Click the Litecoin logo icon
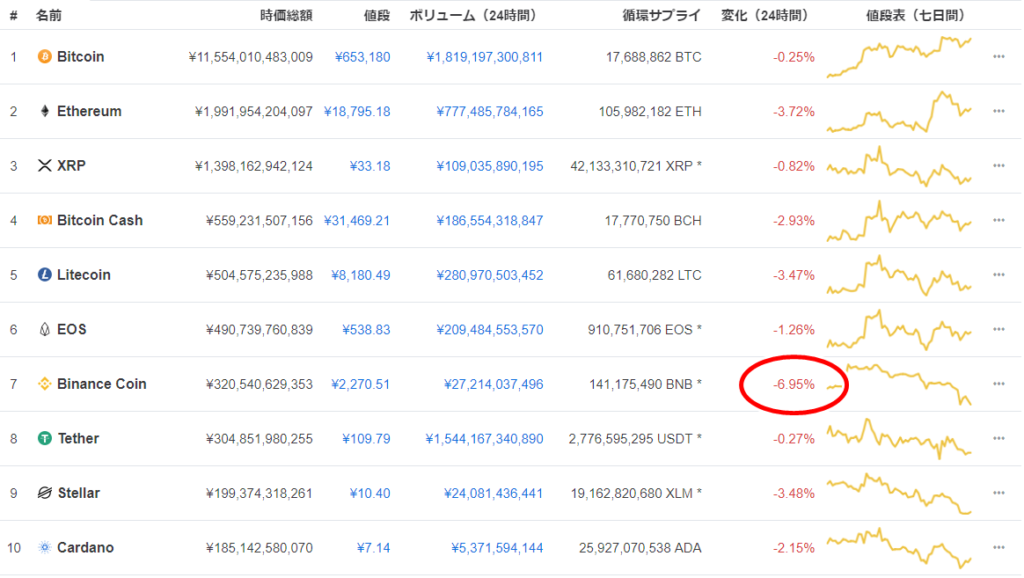Screen dimensions: 1024x578 [44, 275]
